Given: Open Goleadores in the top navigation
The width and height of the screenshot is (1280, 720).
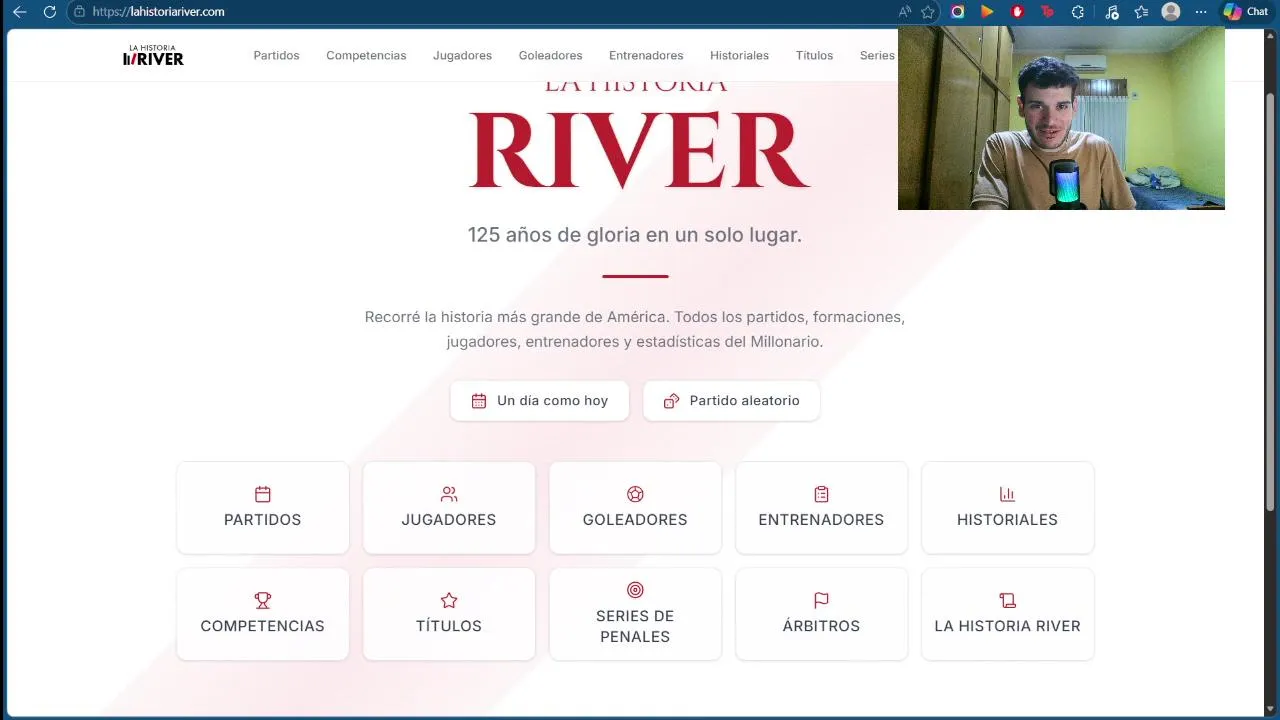Looking at the screenshot, I should (550, 56).
